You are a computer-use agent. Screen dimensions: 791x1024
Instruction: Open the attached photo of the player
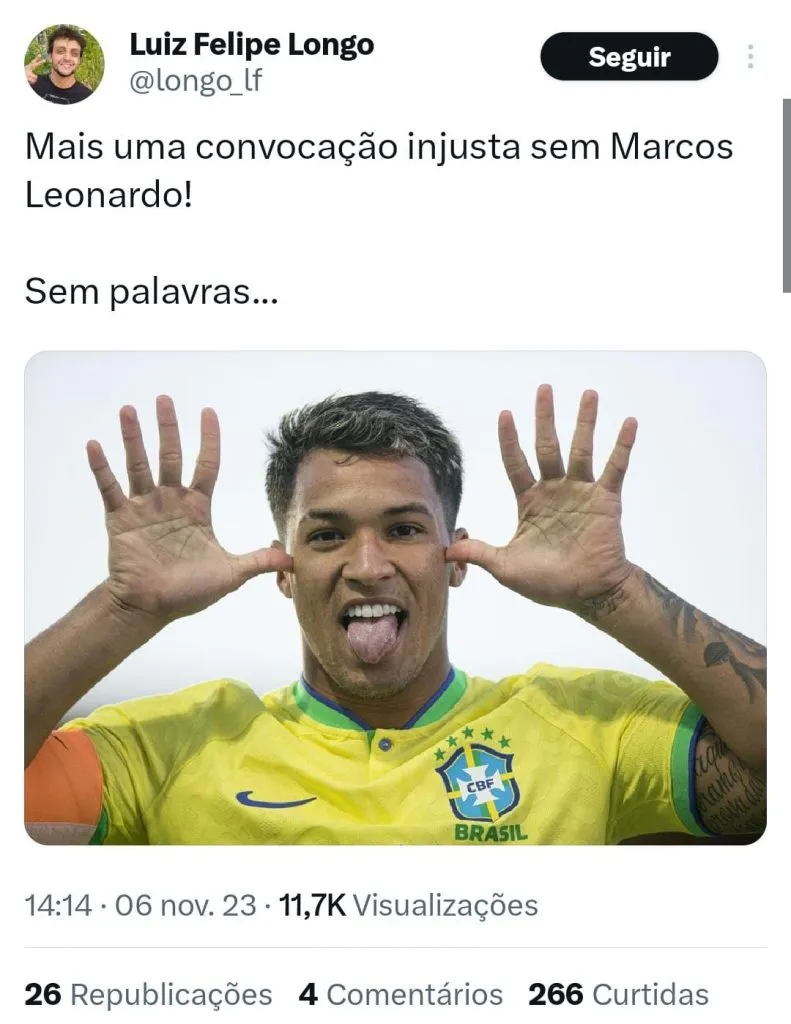tap(395, 598)
